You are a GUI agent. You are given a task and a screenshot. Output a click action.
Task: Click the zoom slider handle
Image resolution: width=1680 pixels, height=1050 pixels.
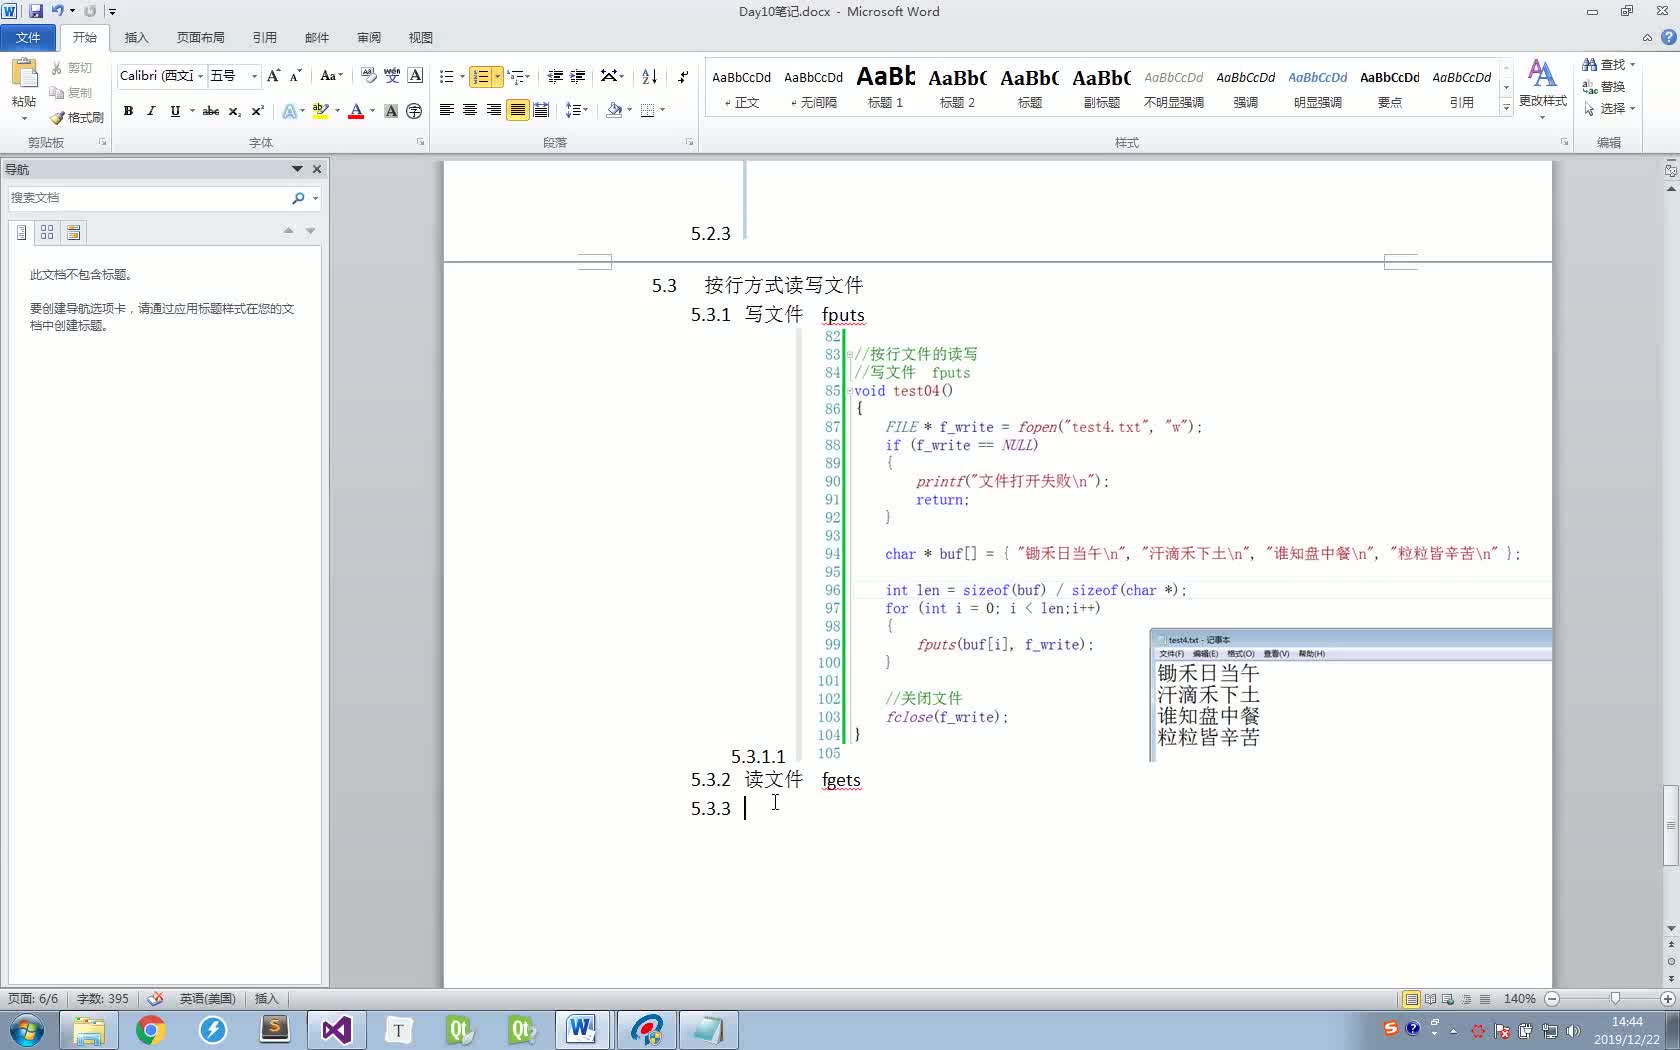tap(1615, 998)
